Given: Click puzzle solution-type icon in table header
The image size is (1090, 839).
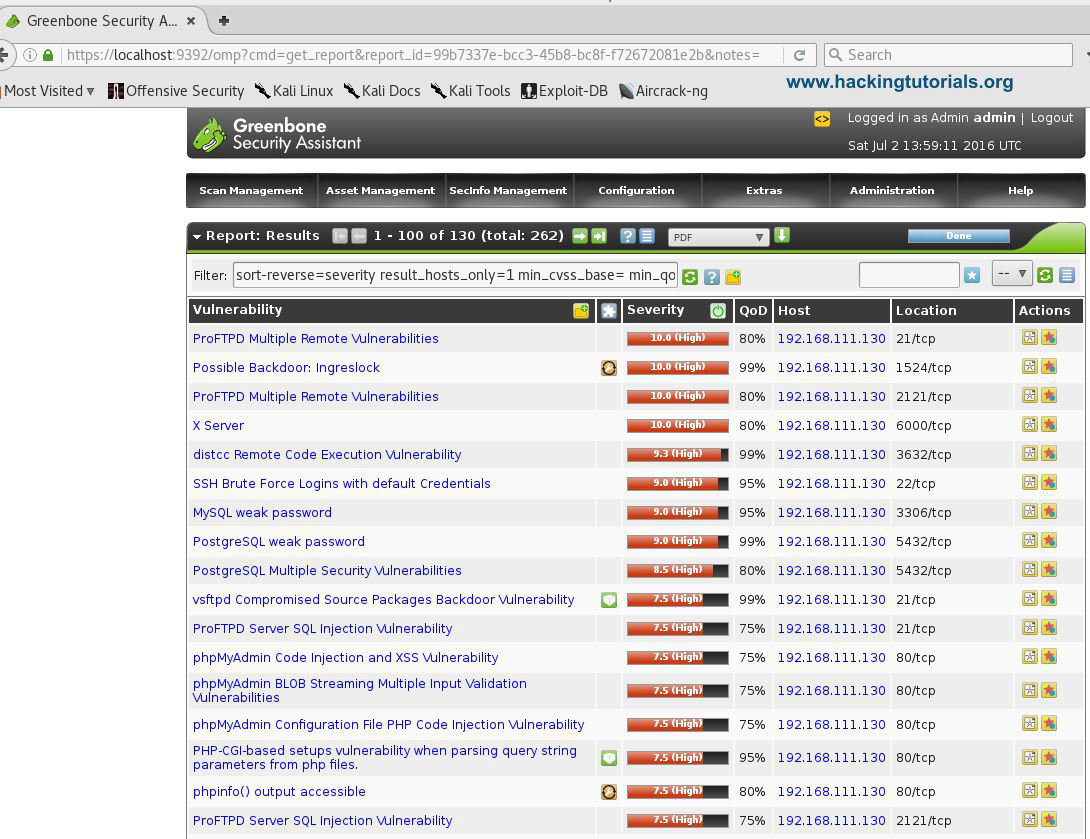Looking at the screenshot, I should tap(609, 311).
